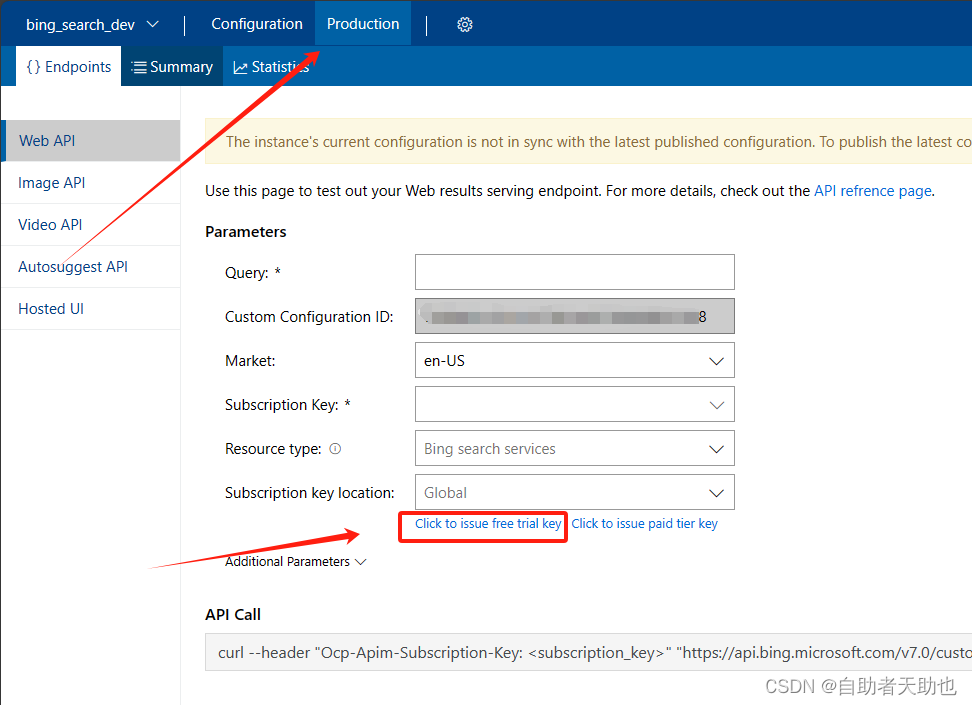Open the settings gear icon
The width and height of the screenshot is (972, 705).
pyautogui.click(x=464, y=24)
